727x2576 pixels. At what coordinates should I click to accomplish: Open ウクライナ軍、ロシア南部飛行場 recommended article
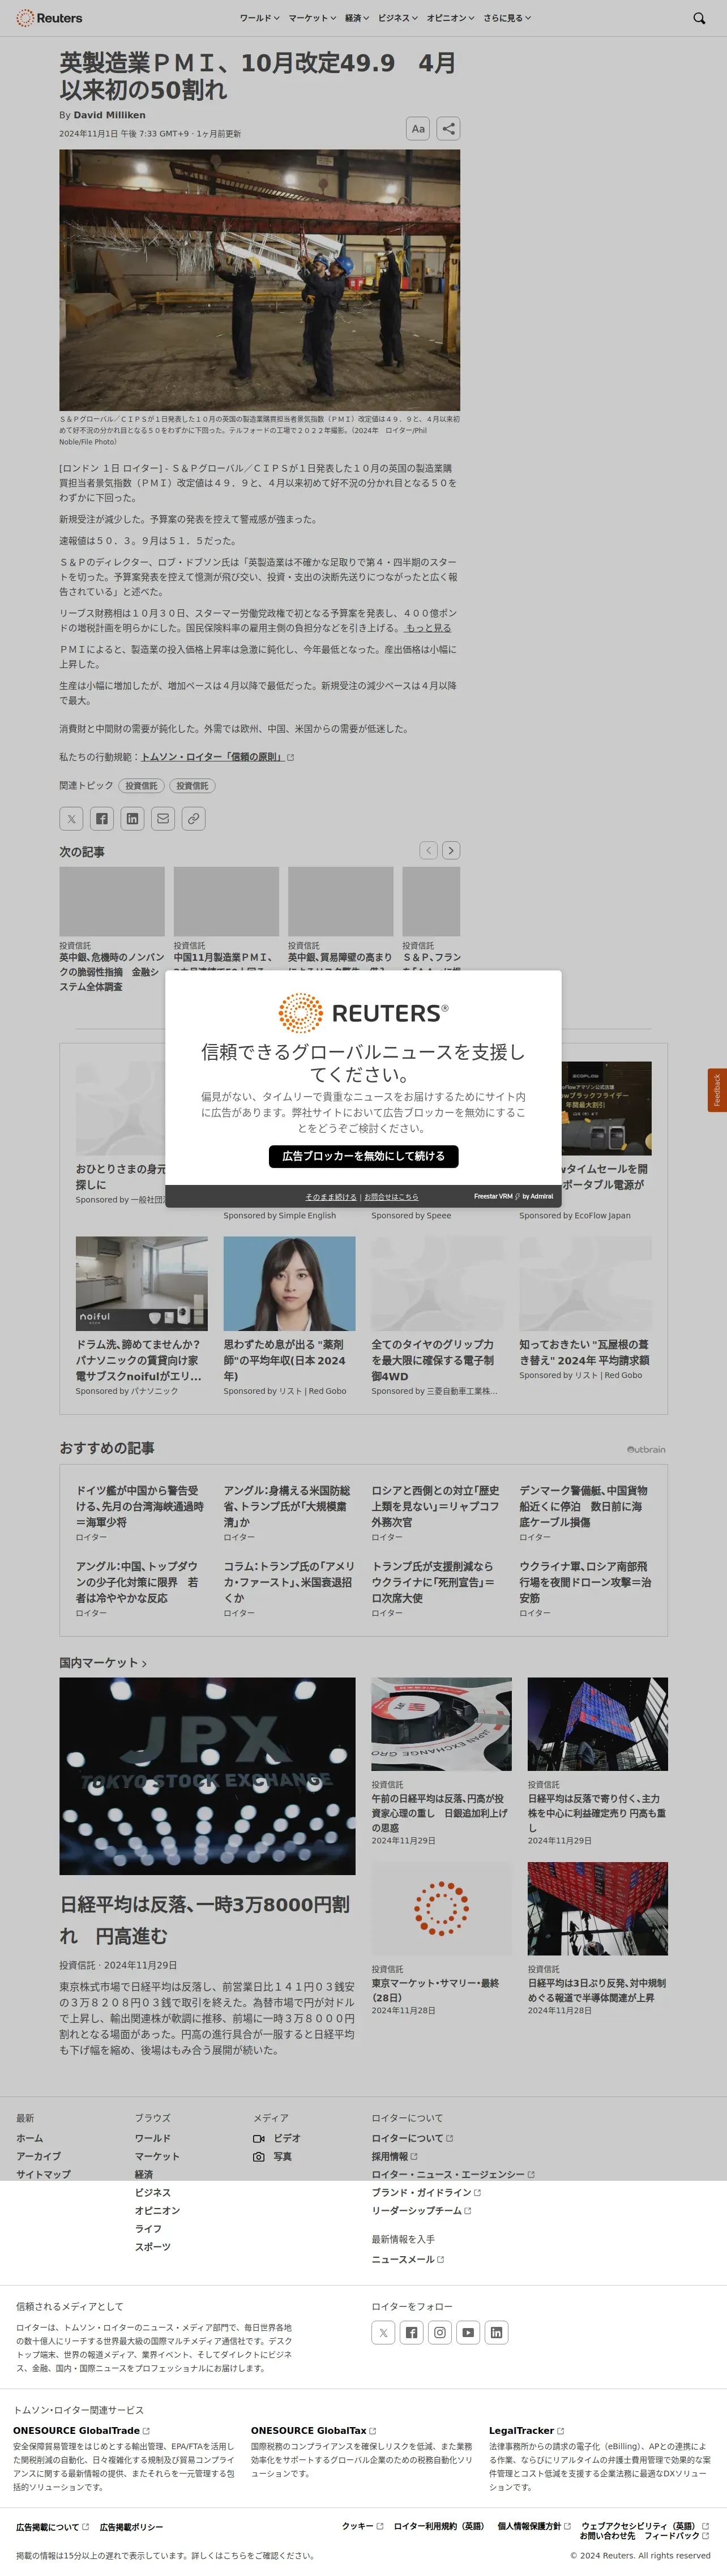585,1582
